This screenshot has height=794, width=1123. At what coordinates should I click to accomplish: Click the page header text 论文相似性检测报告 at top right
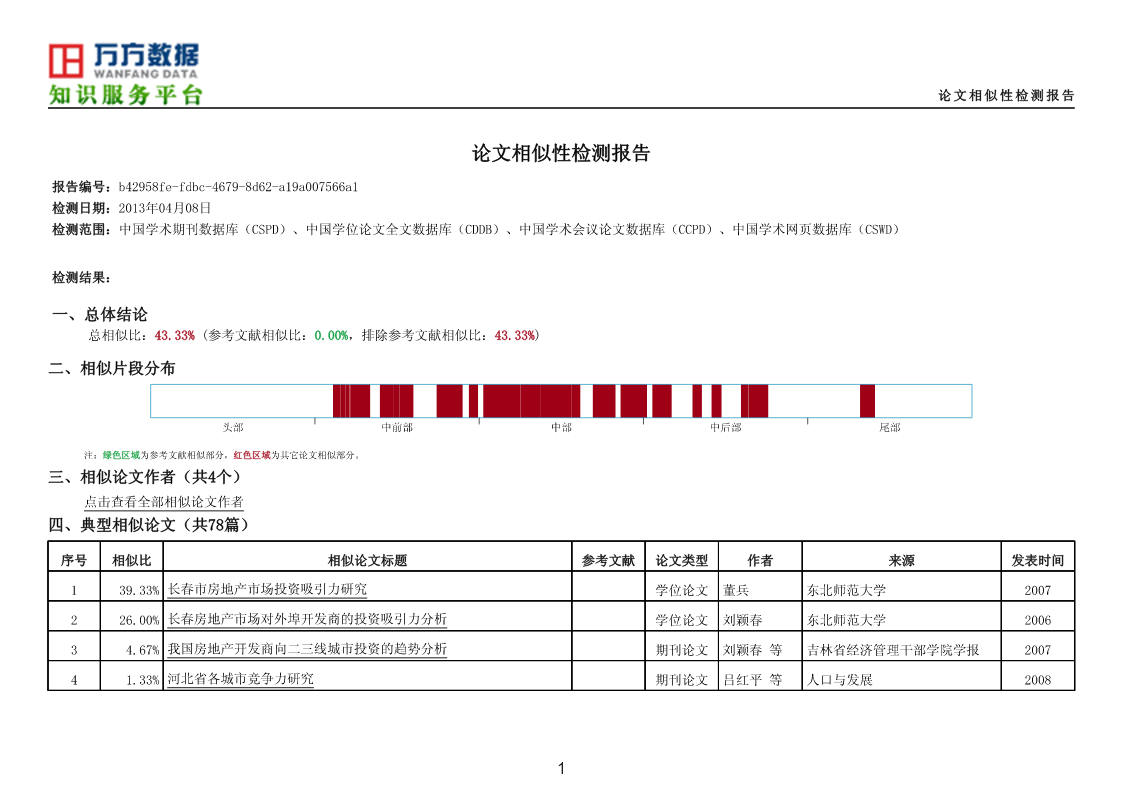[x=1006, y=95]
